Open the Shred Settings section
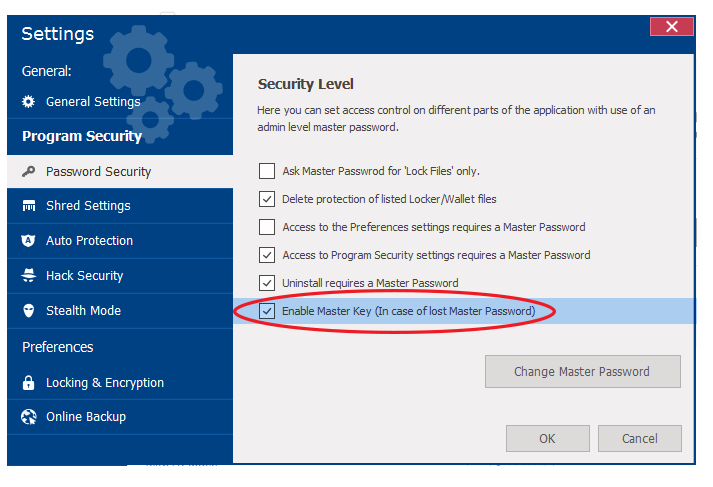 [120, 206]
